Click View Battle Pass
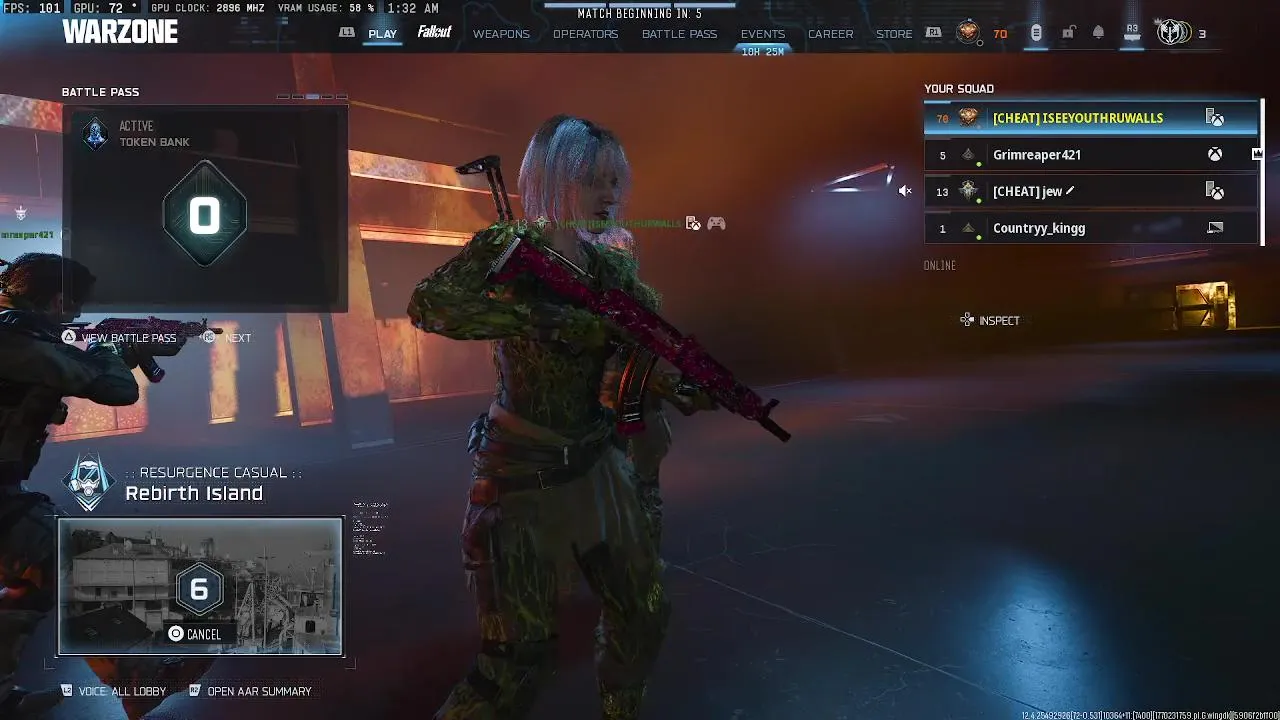The image size is (1280, 720). point(120,338)
